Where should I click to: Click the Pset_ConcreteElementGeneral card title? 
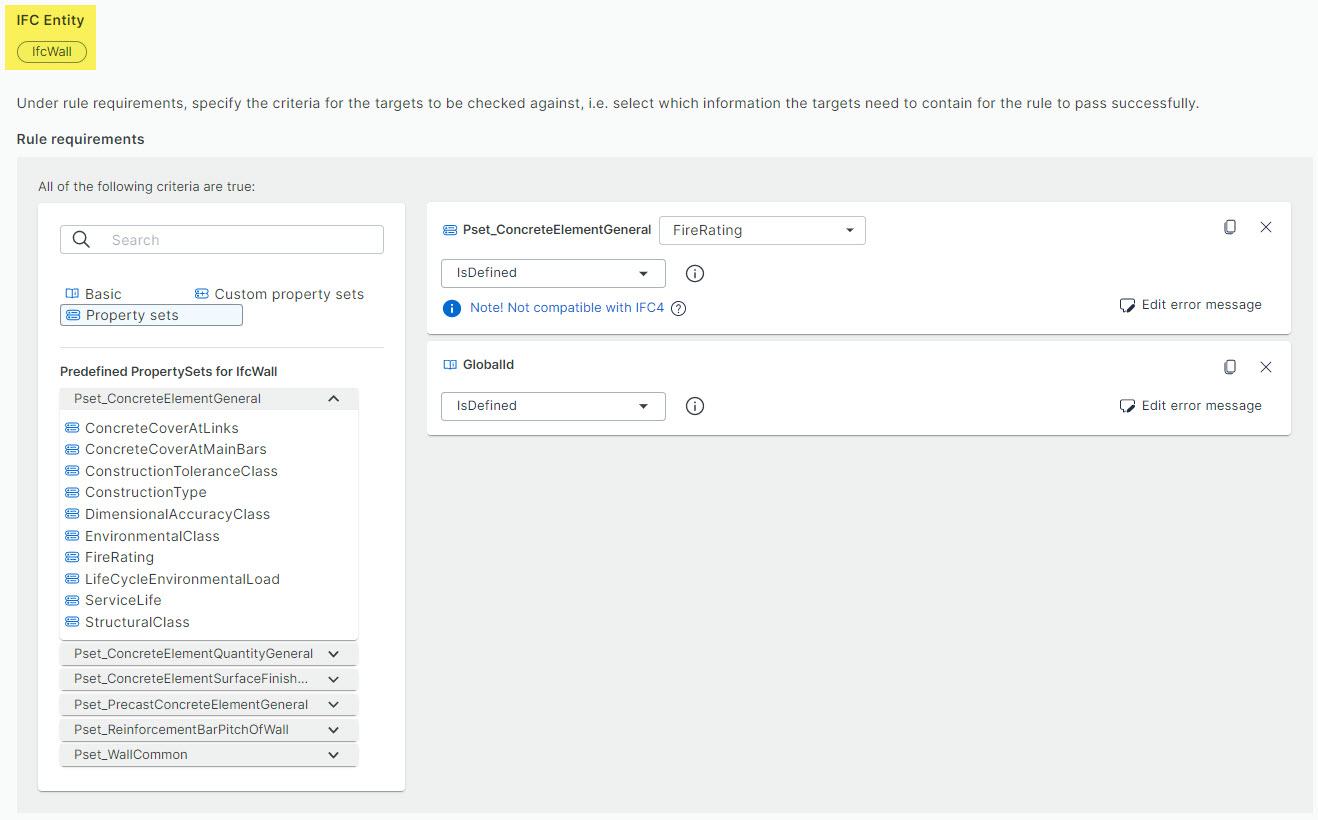point(557,229)
